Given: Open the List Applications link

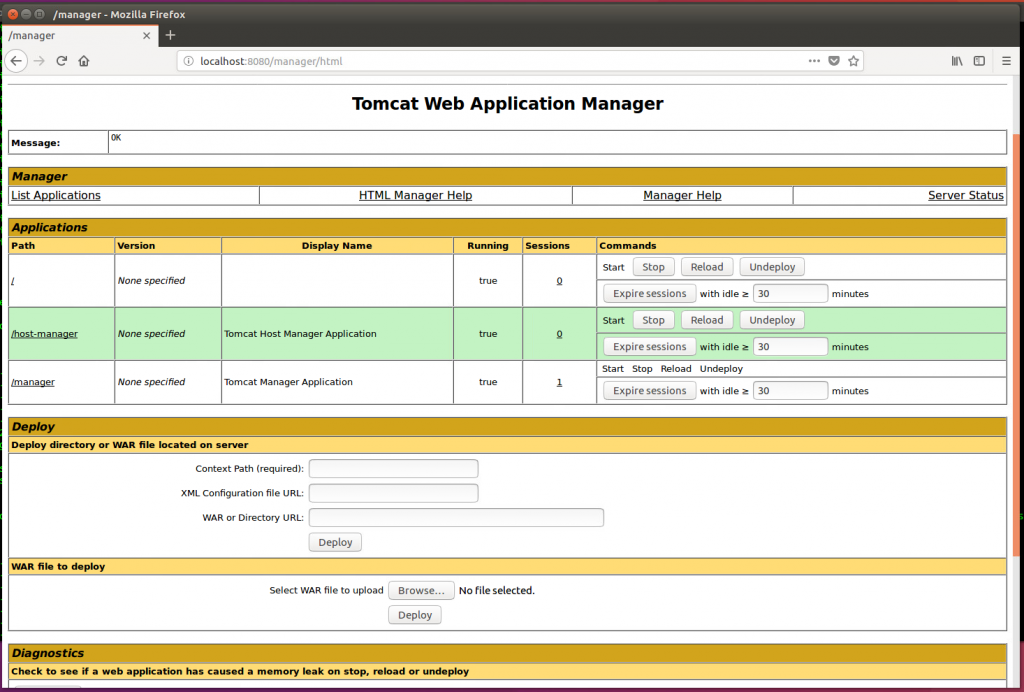Looking at the screenshot, I should click(56, 196).
